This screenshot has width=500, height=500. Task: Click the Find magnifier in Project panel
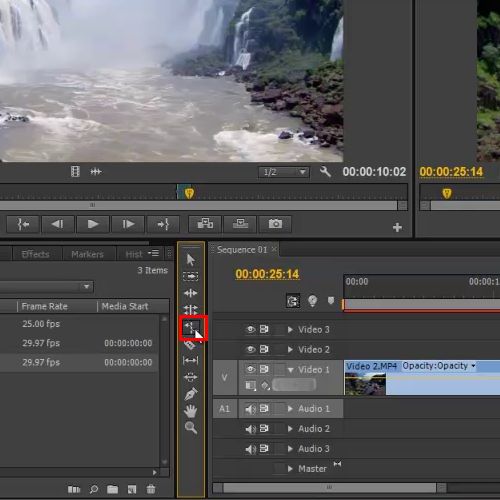94,489
